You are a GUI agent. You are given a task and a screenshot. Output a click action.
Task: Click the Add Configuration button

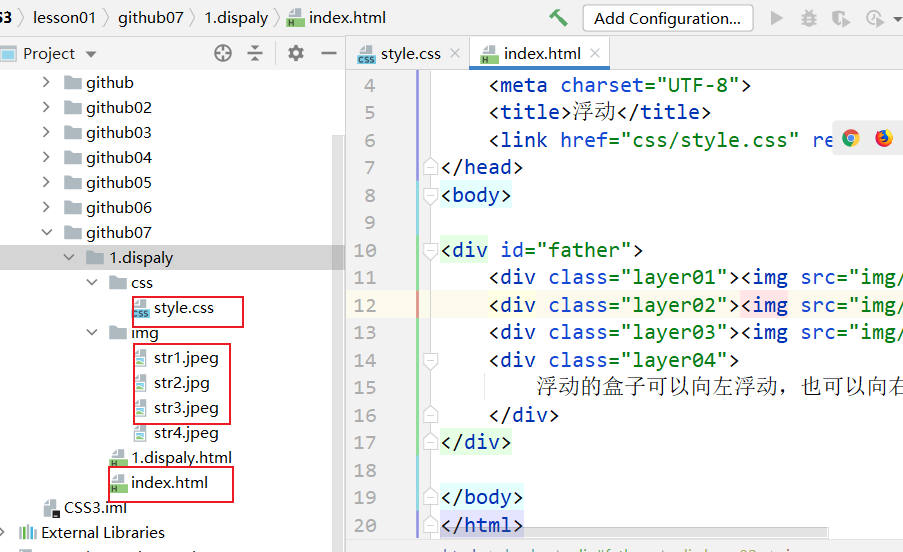pos(667,18)
